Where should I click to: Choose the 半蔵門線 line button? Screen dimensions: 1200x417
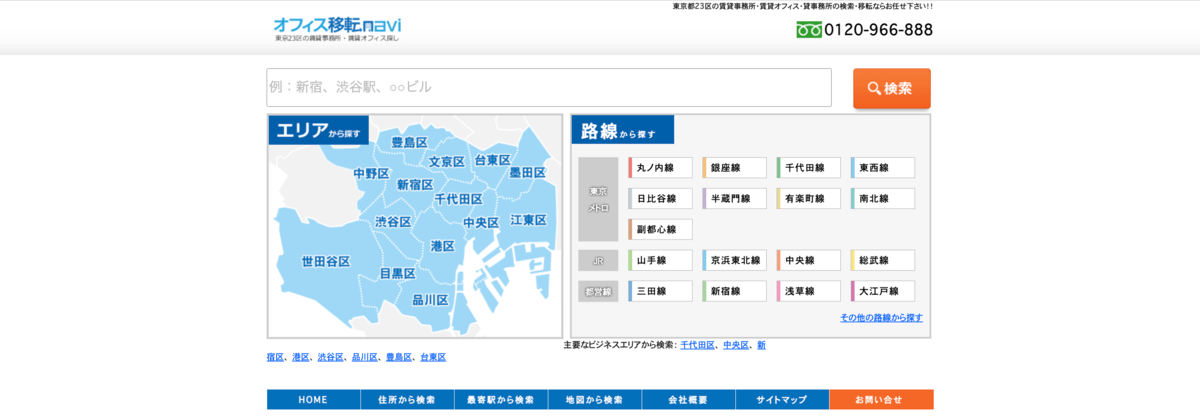coord(734,198)
